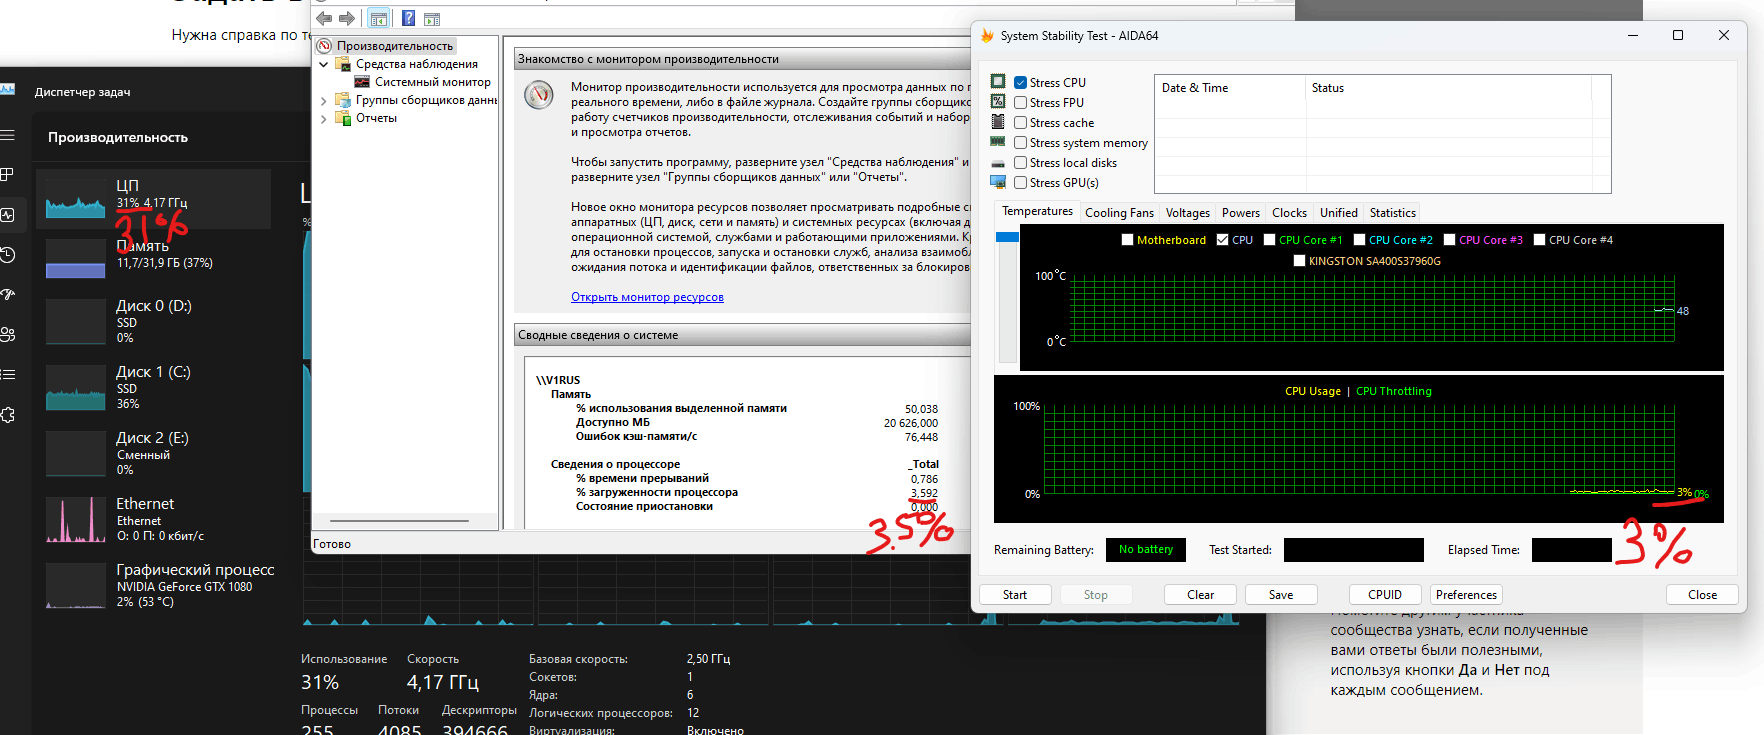Click vertical slider beside the temperature graph
This screenshot has height=735, width=1764.
click(1007, 296)
